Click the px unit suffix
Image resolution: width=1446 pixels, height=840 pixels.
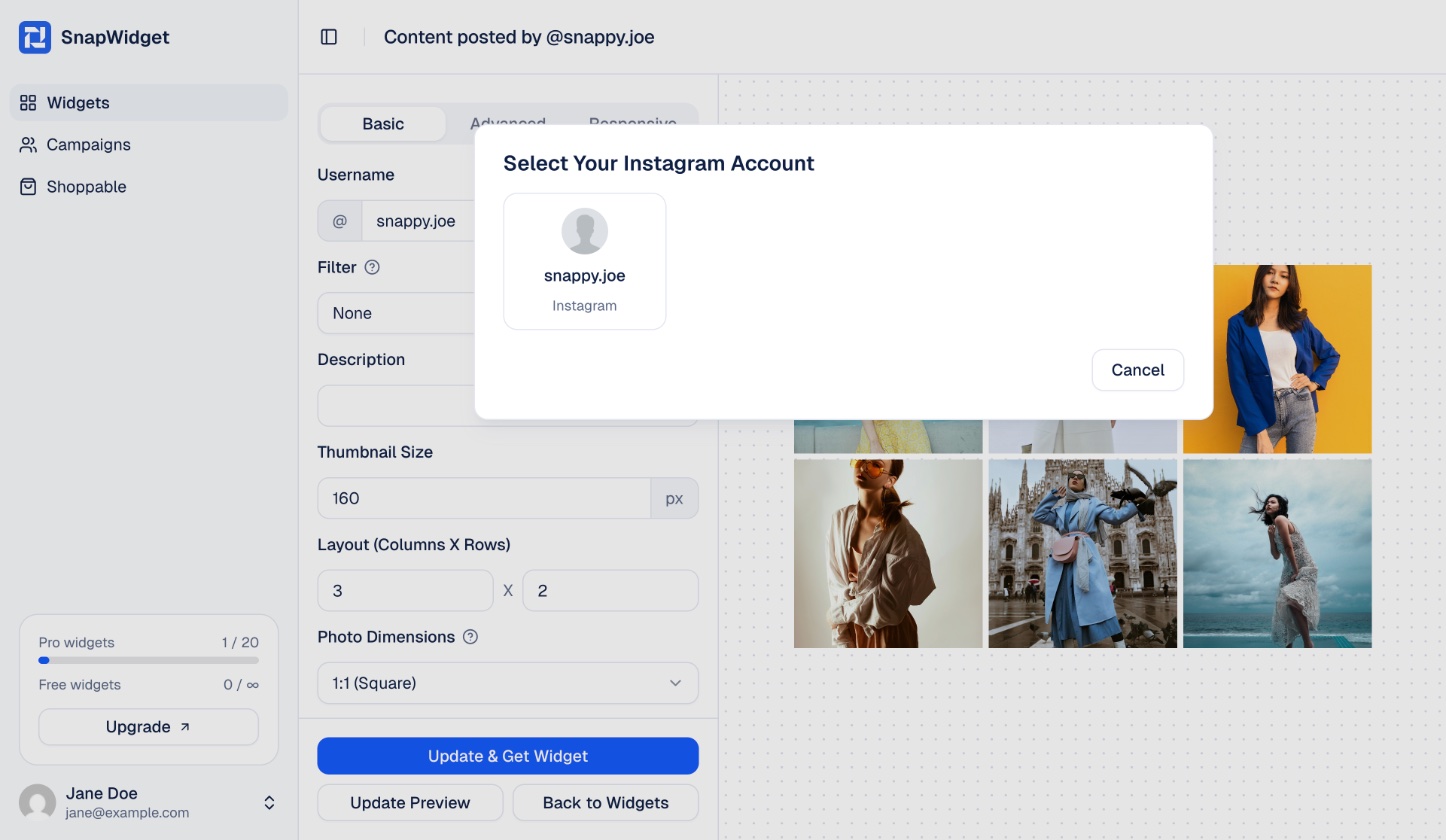(675, 498)
